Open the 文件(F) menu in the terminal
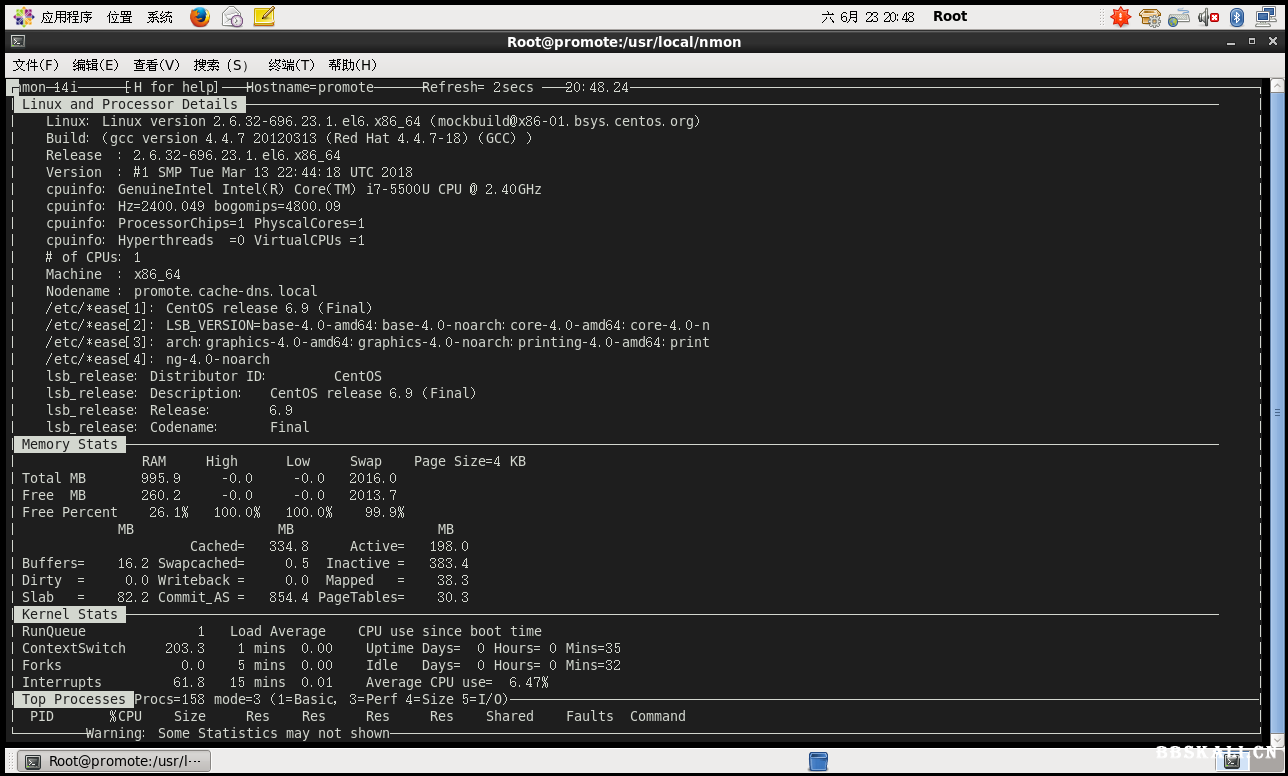This screenshot has height=776, width=1288. 35,65
